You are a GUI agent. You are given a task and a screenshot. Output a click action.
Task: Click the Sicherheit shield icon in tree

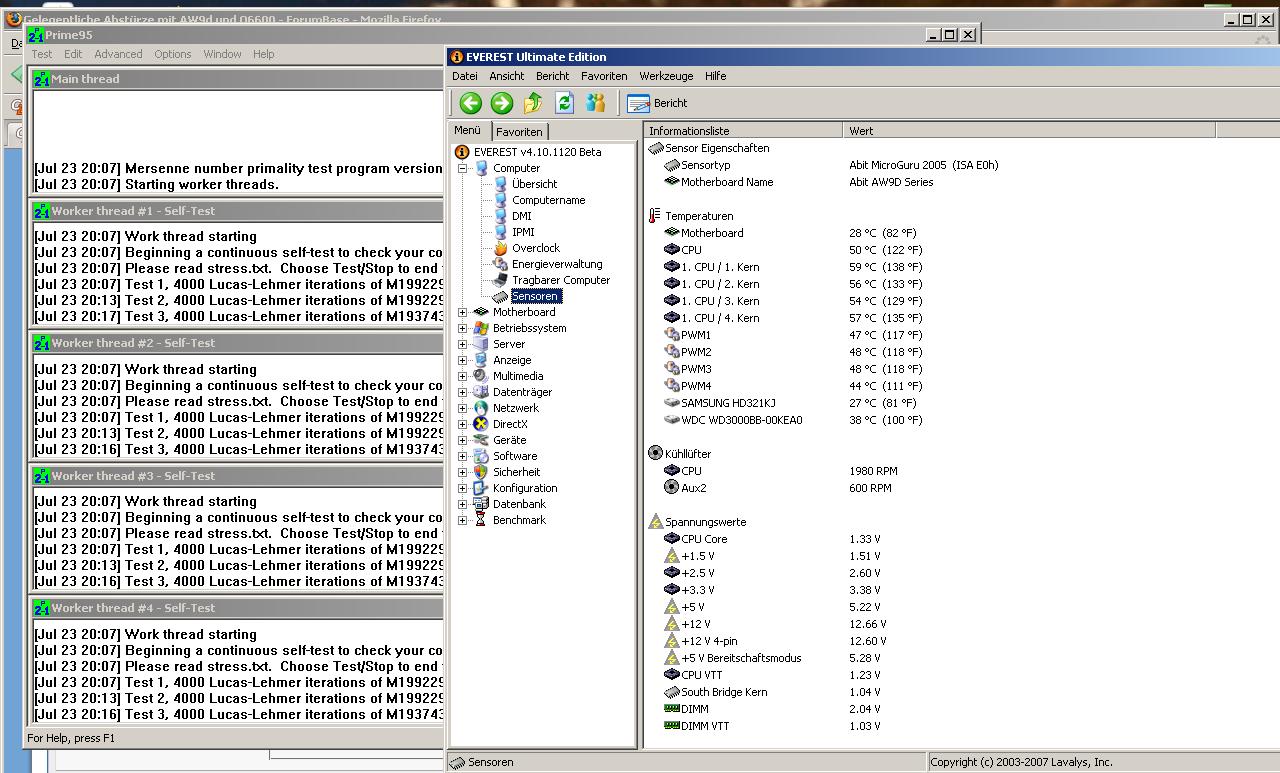click(x=481, y=472)
